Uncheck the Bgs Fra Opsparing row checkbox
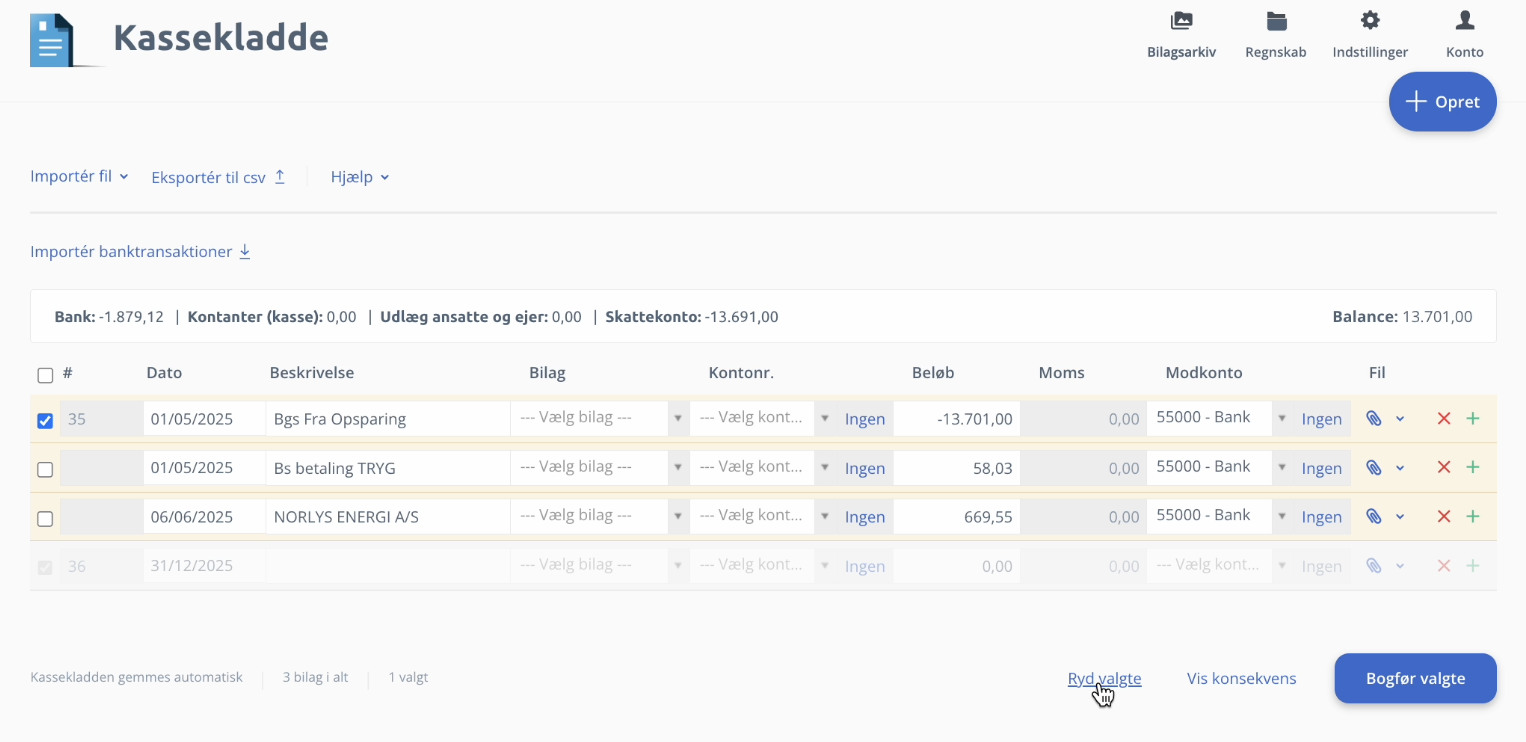The image size is (1526, 742). (x=45, y=421)
